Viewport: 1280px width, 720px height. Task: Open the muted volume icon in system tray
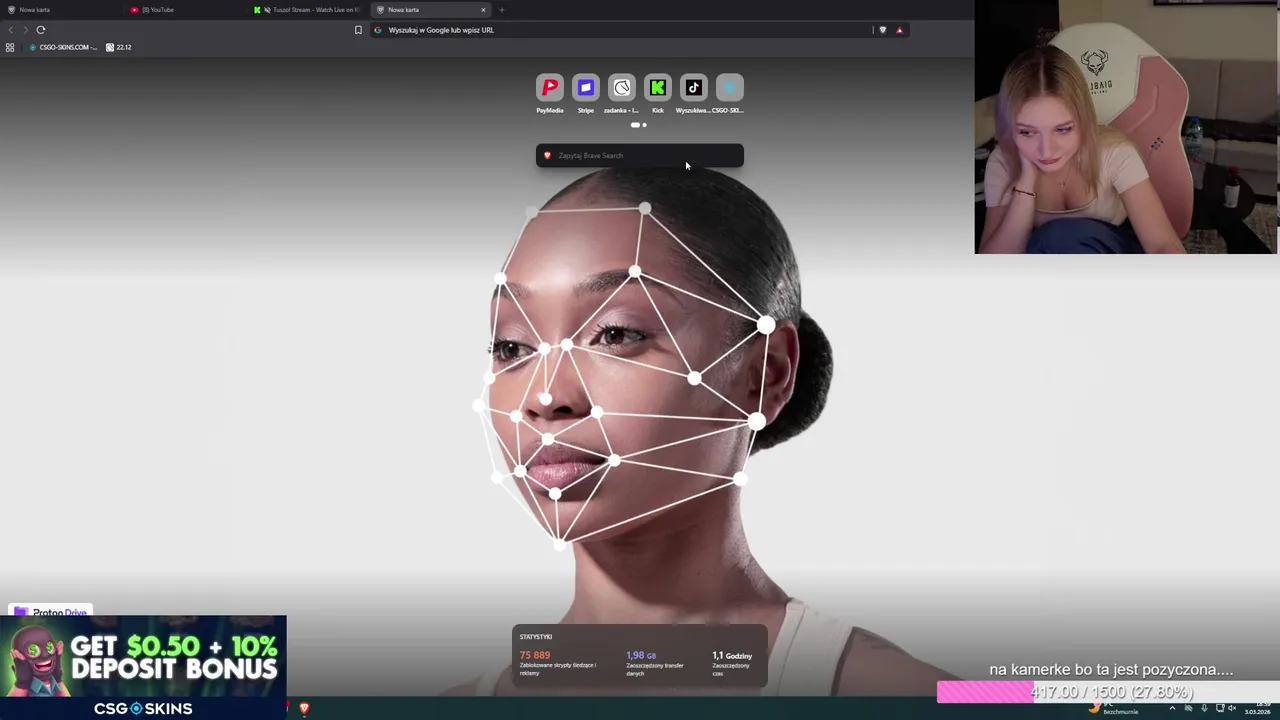(1233, 708)
